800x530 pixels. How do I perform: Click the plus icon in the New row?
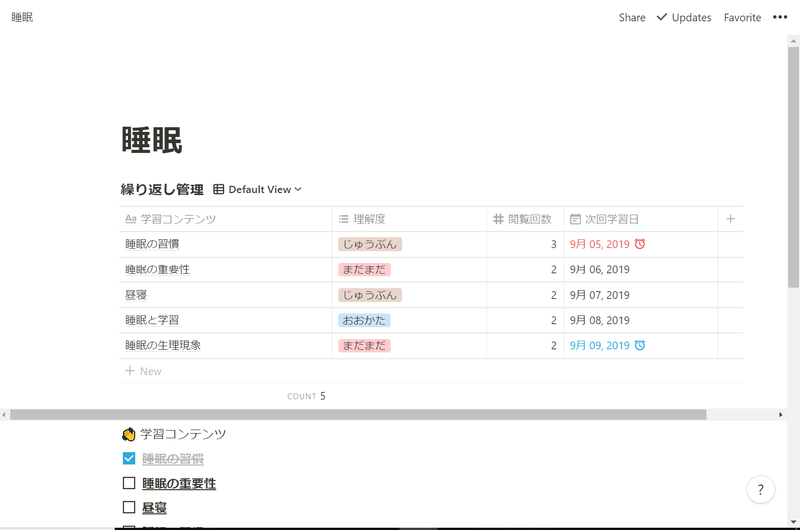click(130, 371)
